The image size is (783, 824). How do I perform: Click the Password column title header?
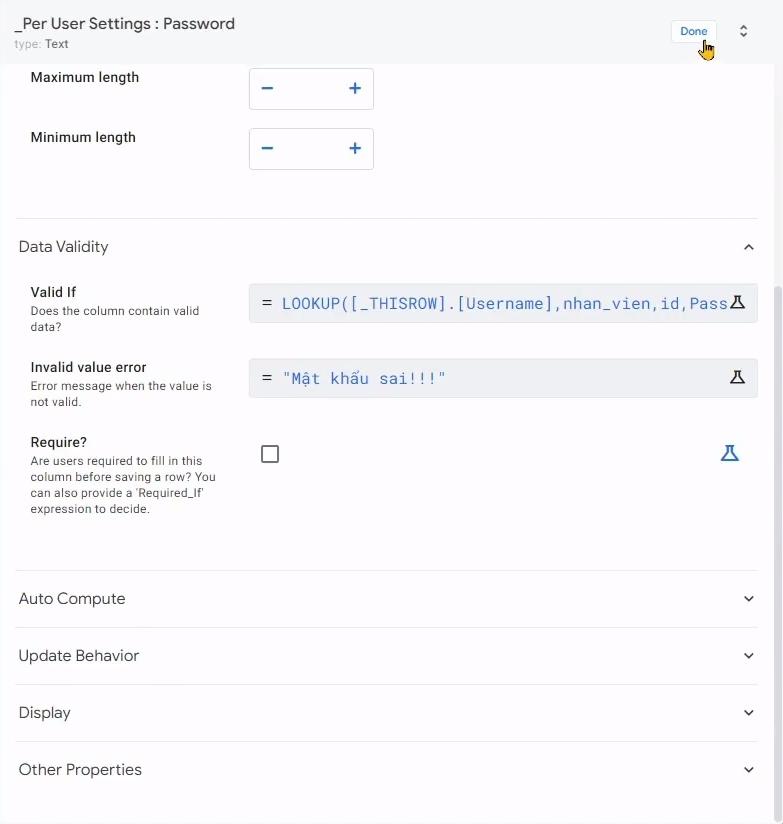tap(124, 22)
